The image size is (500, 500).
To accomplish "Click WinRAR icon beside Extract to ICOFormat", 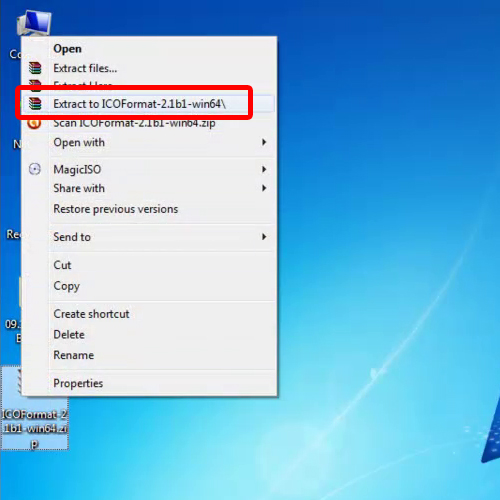I will [x=35, y=104].
